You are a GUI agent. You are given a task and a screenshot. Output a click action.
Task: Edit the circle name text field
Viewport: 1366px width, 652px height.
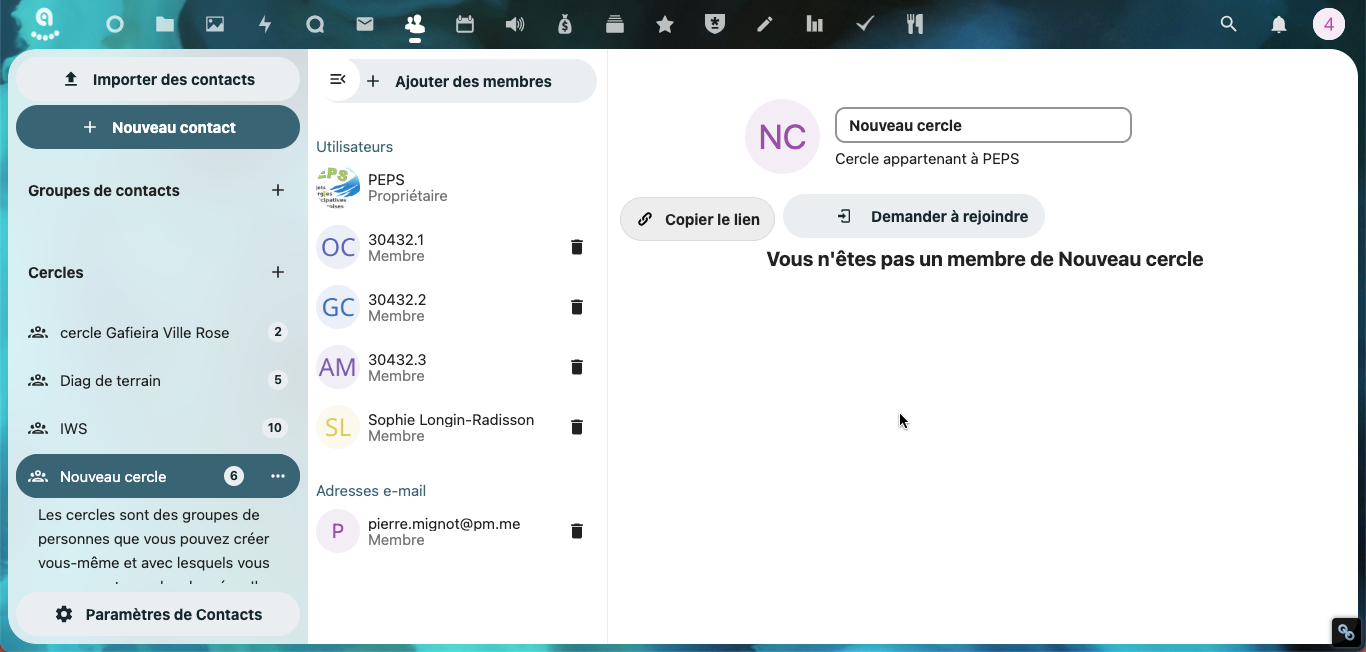pyautogui.click(x=983, y=125)
